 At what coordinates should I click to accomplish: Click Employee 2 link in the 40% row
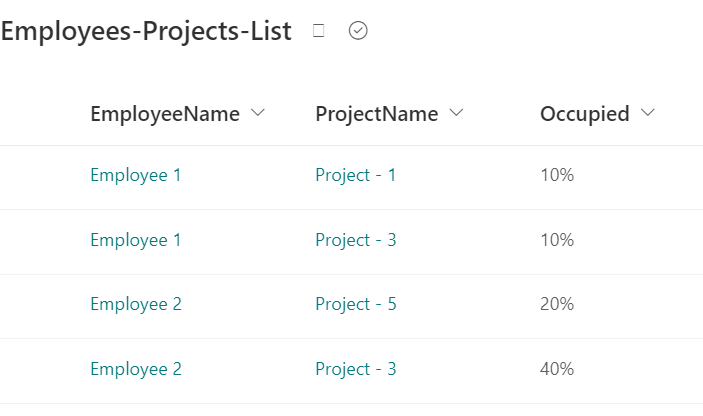coord(136,369)
